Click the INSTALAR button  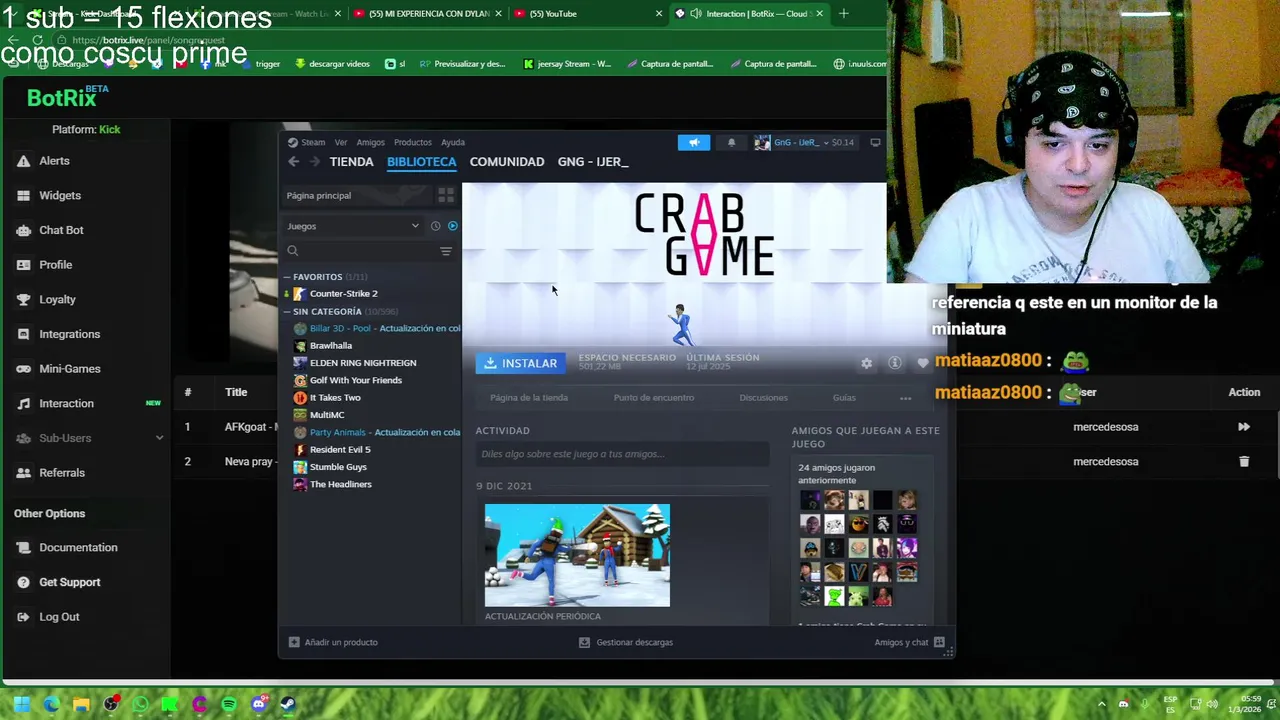click(521, 363)
